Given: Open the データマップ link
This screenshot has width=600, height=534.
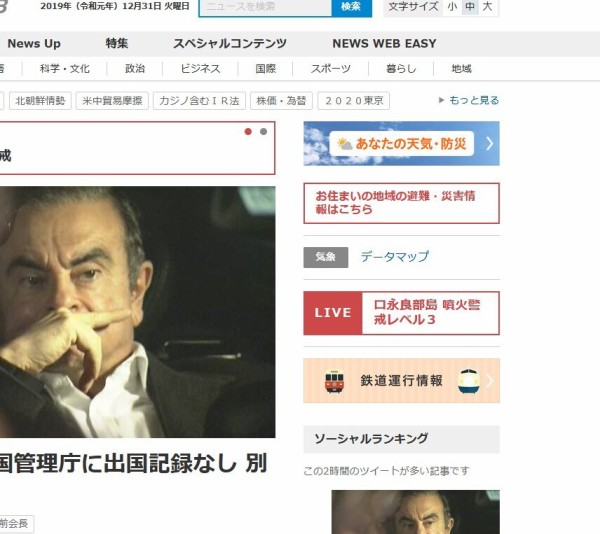Looking at the screenshot, I should (x=395, y=257).
